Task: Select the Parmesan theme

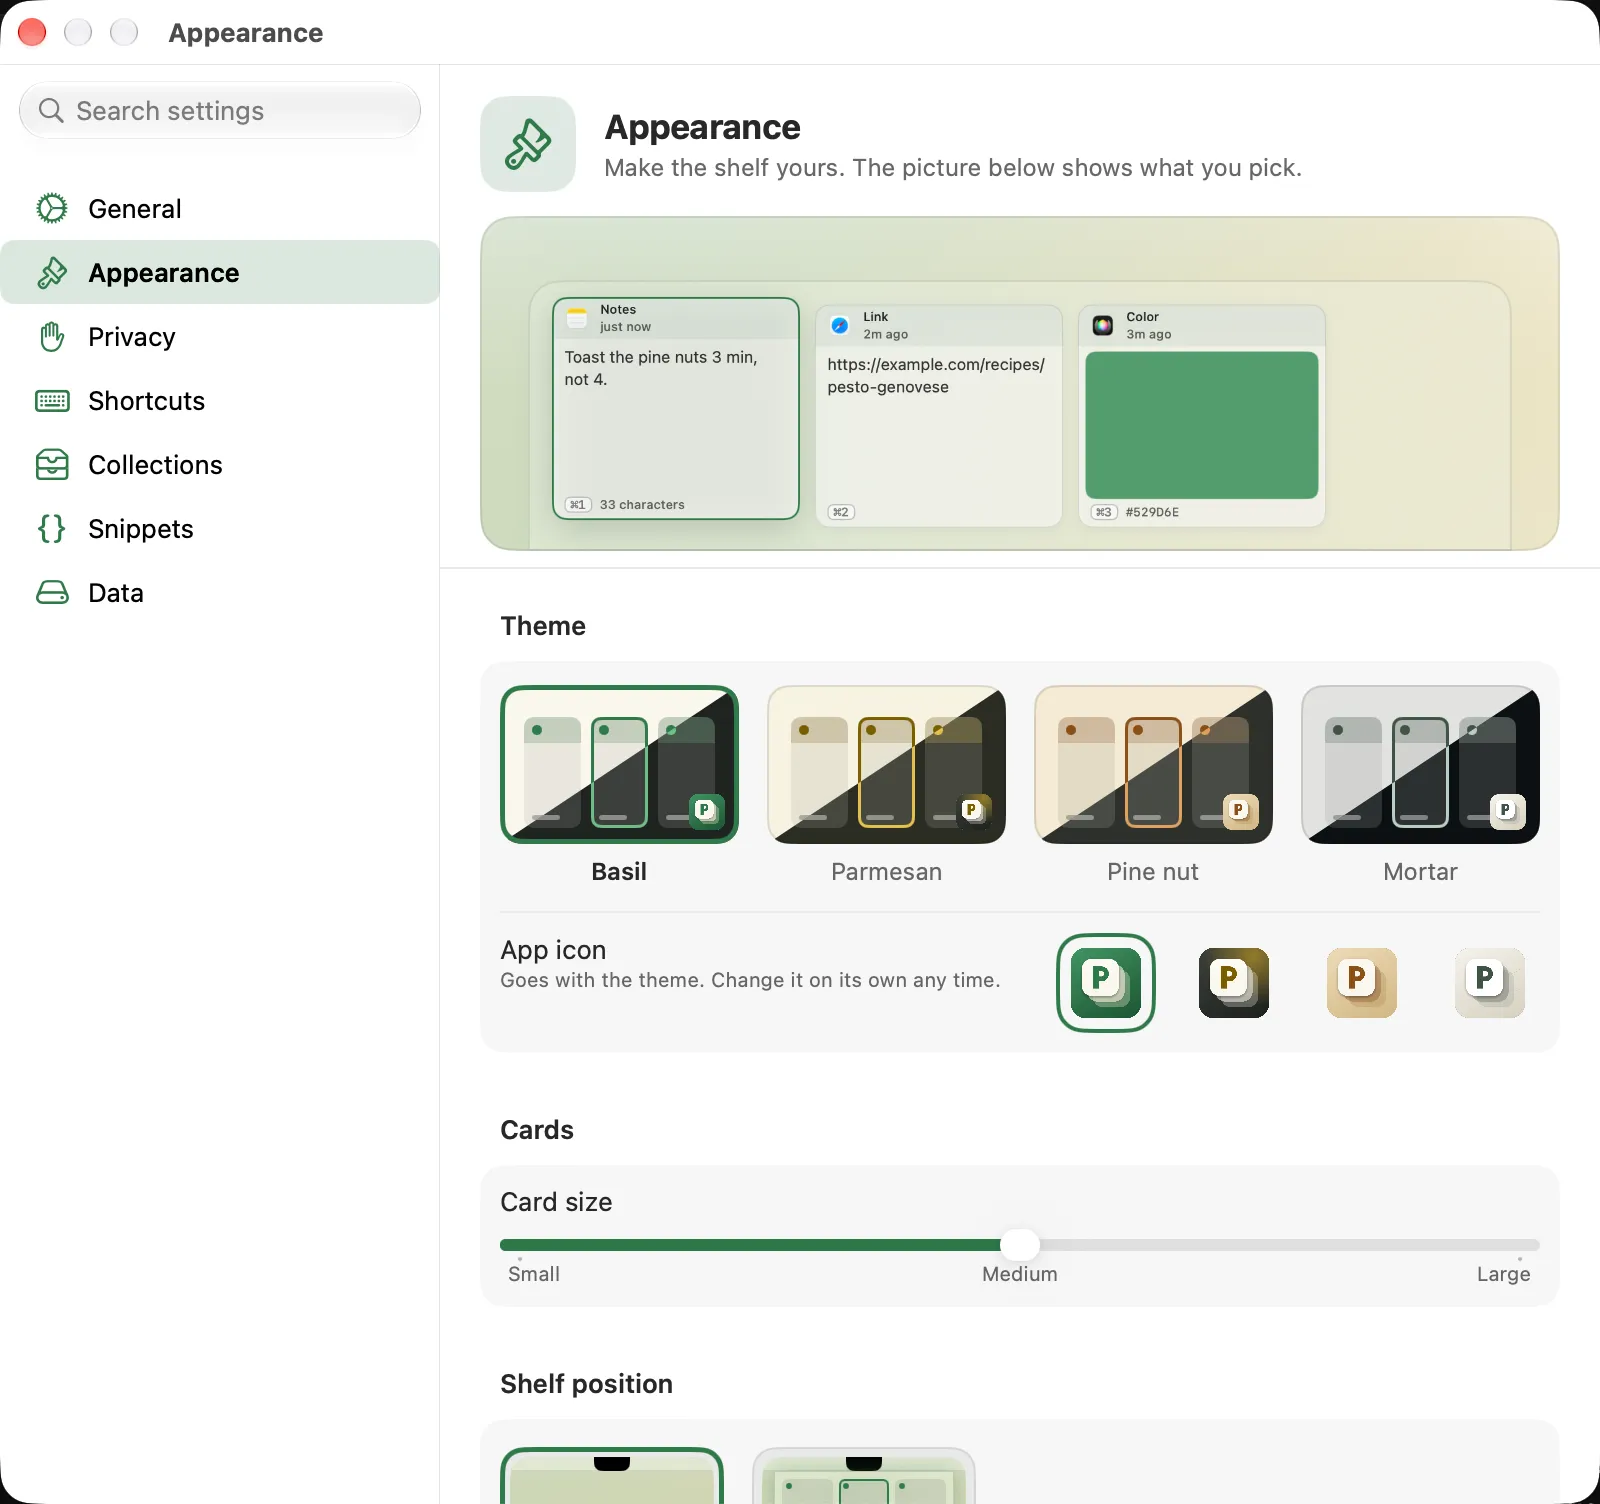Action: [886, 786]
